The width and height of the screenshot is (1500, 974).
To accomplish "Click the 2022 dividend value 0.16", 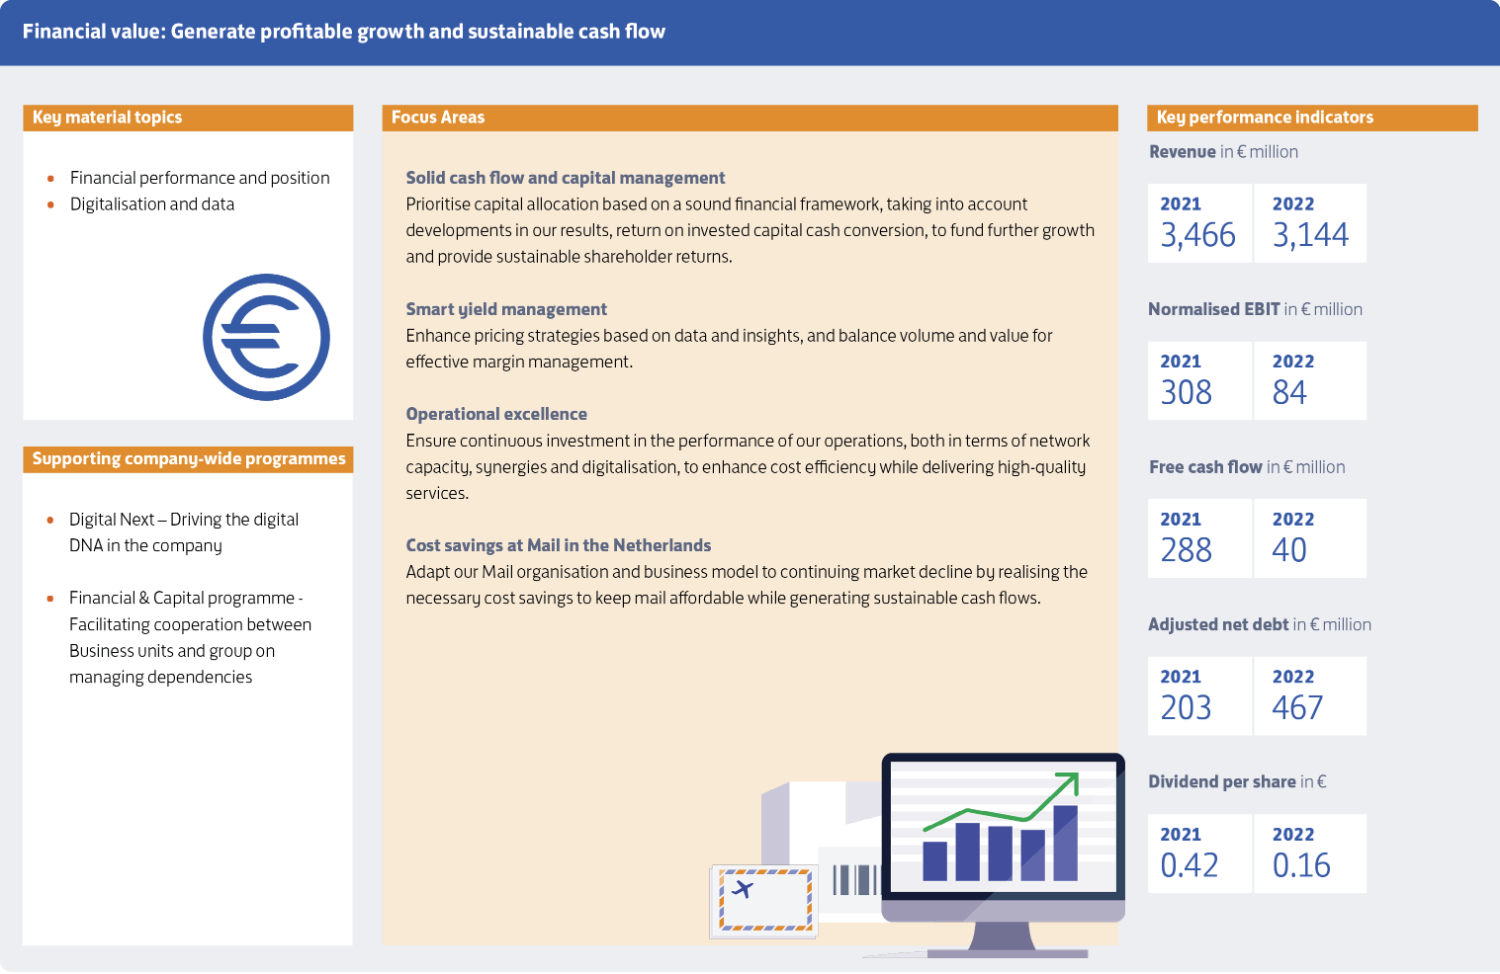I will pos(1301,866).
